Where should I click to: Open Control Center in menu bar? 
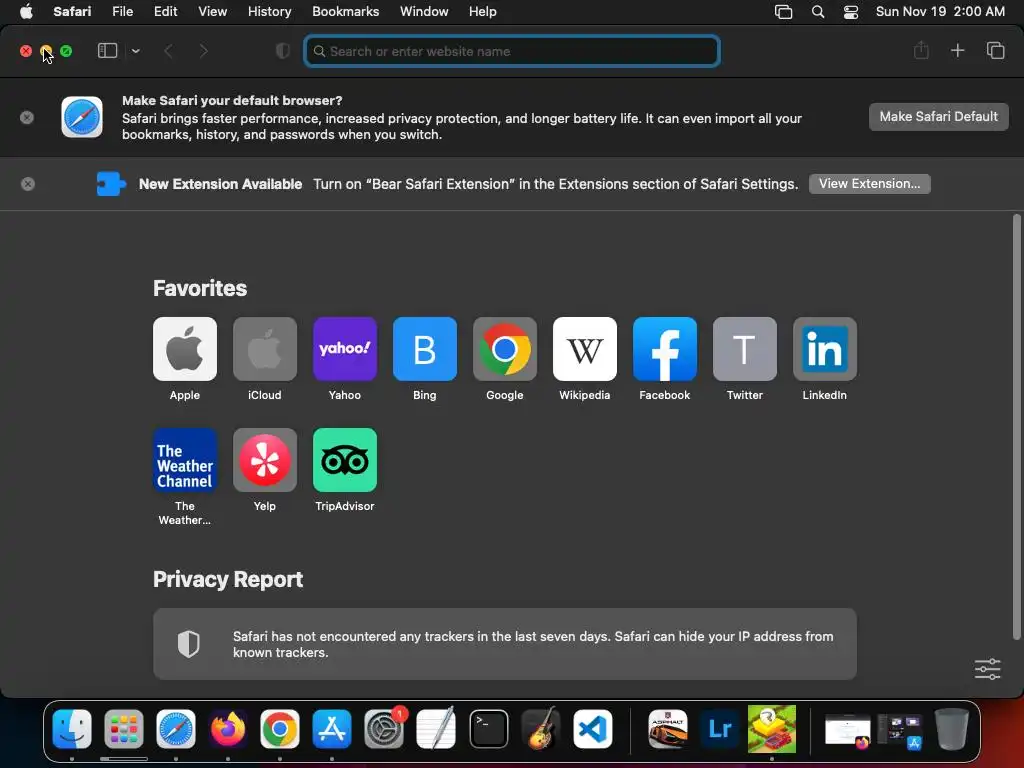pyautogui.click(x=851, y=12)
